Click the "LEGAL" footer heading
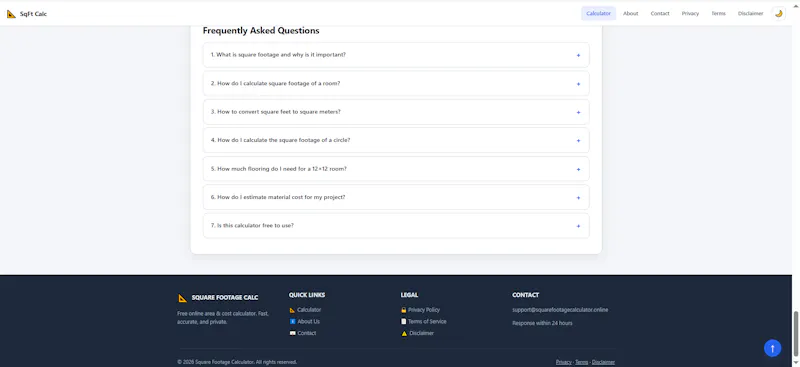 [409, 295]
